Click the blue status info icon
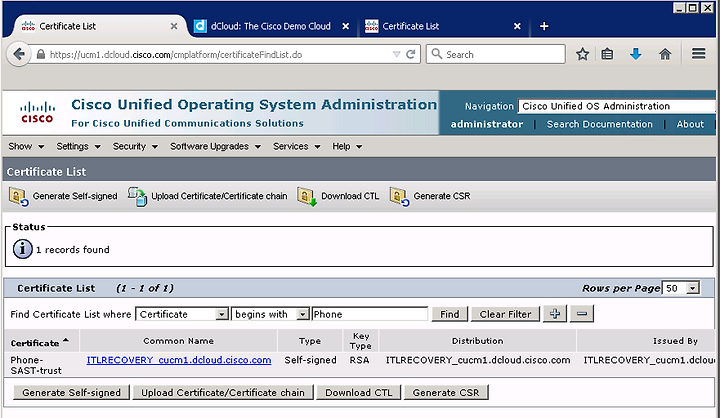The height and width of the screenshot is (418, 720). pyautogui.click(x=22, y=249)
